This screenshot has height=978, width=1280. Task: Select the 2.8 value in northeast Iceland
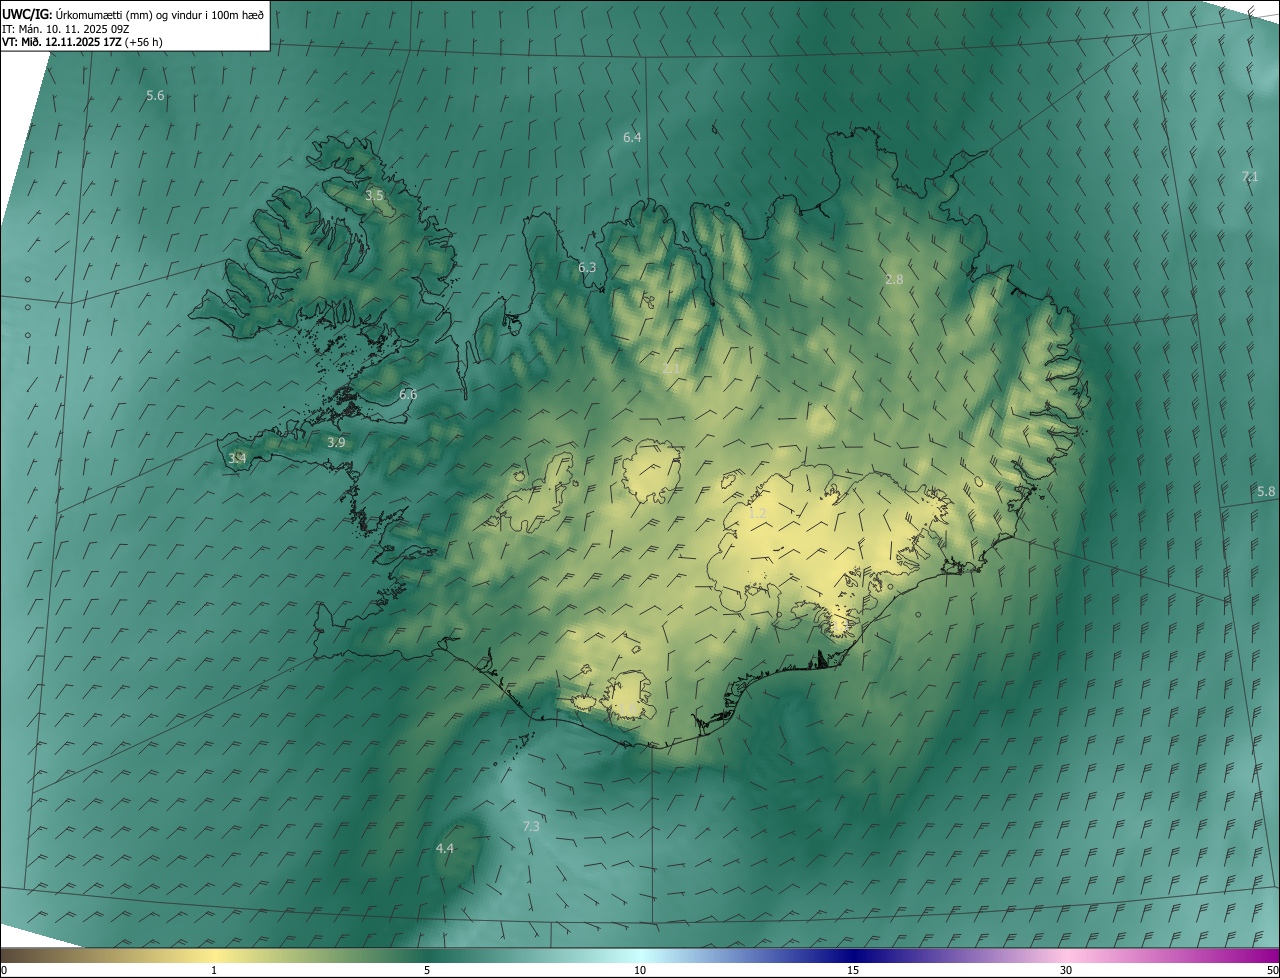pyautogui.click(x=894, y=280)
